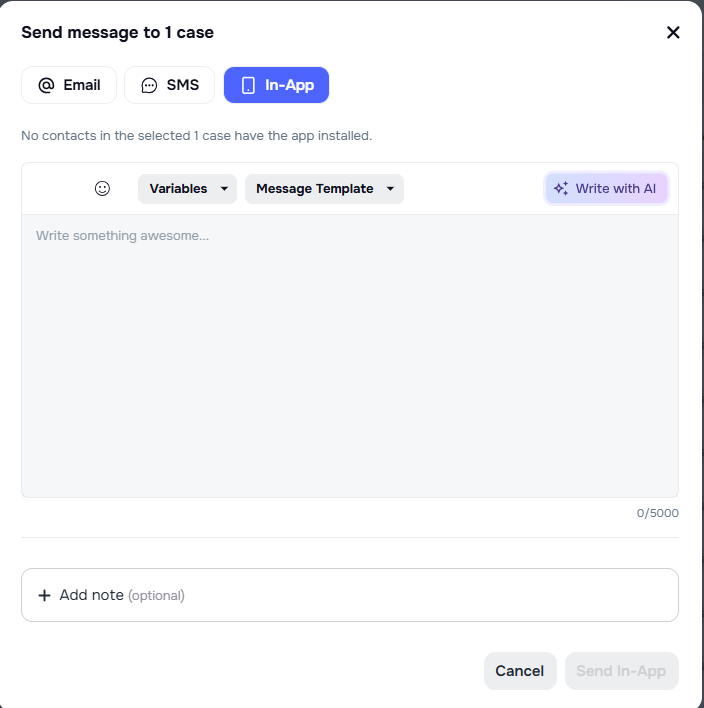Screen dimensions: 704x708
Task: Click the sparkle icon in Write with AI
Action: pos(561,188)
